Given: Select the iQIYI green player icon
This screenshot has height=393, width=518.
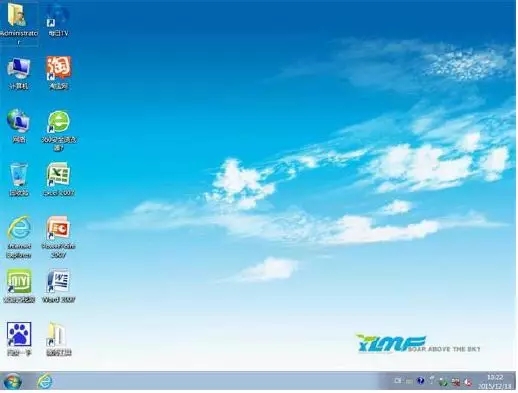Looking at the screenshot, I should click(19, 281).
